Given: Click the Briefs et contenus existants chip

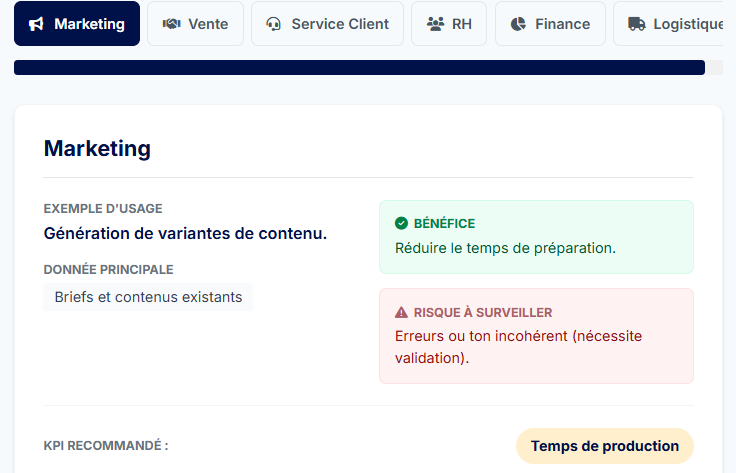Looking at the screenshot, I should point(148,297).
